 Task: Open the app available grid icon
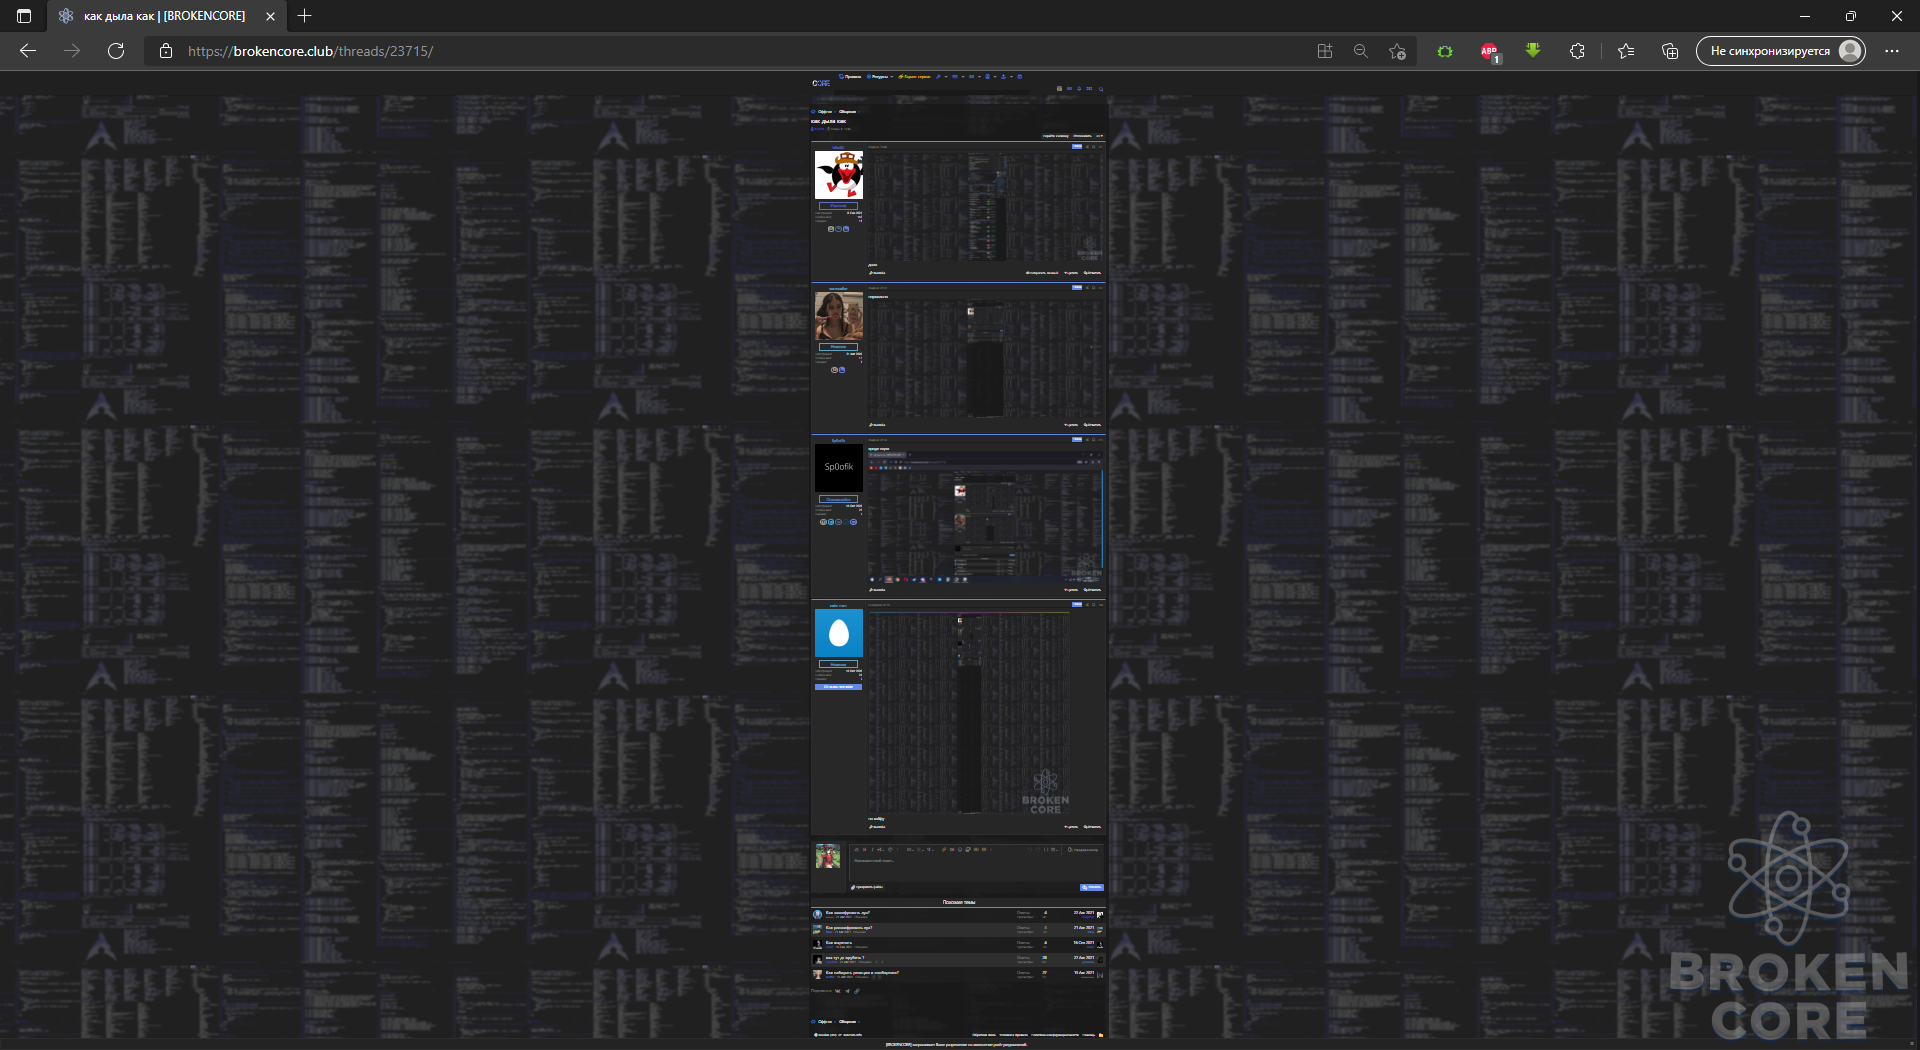1325,51
